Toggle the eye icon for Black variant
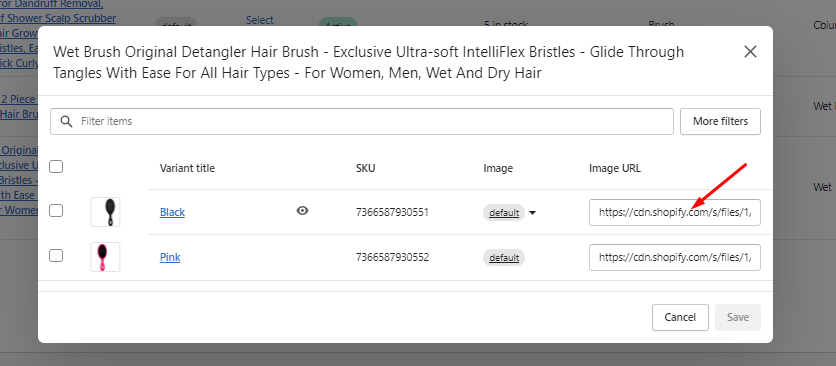The width and height of the screenshot is (836, 366). click(302, 211)
